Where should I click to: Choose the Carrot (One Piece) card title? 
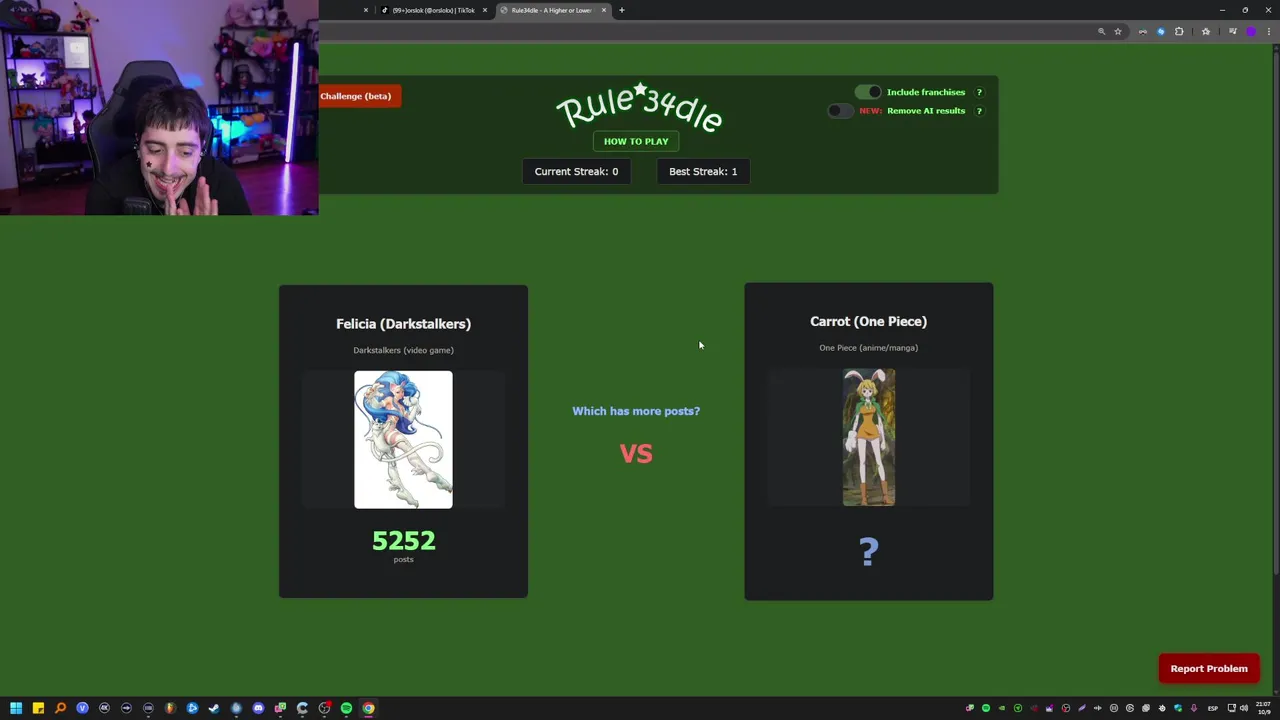click(868, 321)
